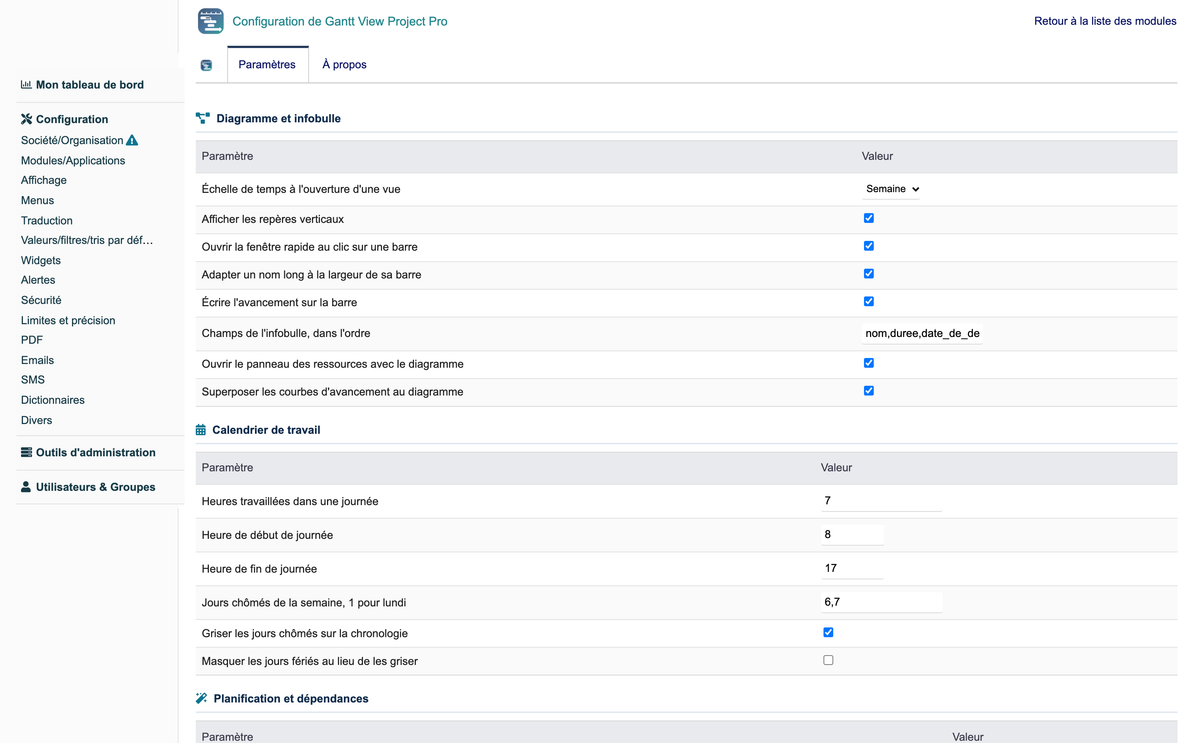Go to Modules/Applications page

pos(73,161)
